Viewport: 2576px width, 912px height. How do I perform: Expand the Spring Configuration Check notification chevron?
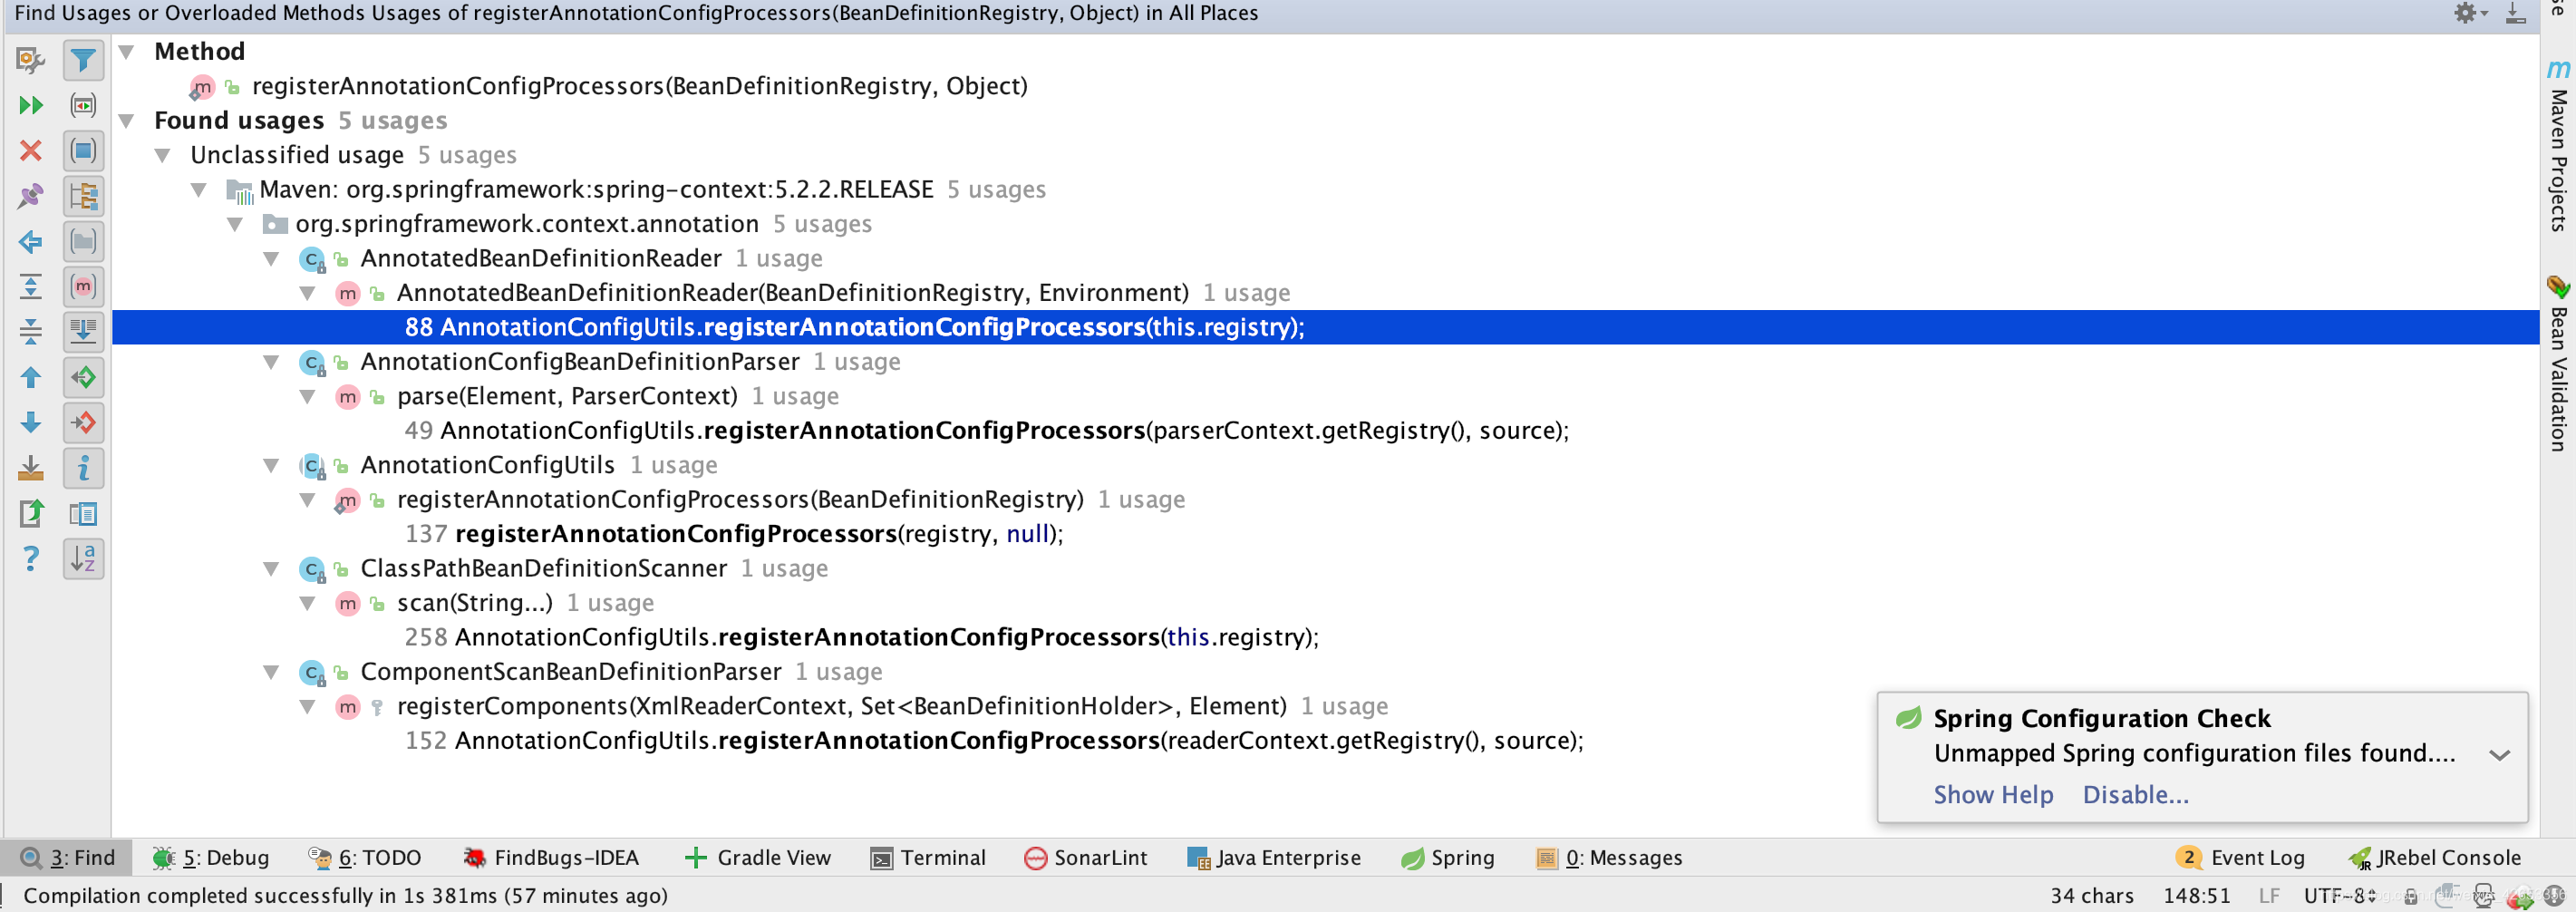coord(2498,755)
